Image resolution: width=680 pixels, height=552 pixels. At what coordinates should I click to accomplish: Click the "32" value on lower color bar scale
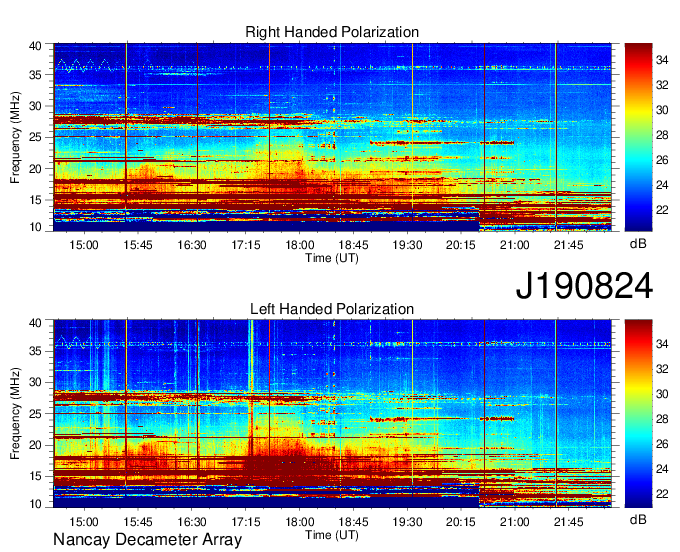(x=662, y=369)
